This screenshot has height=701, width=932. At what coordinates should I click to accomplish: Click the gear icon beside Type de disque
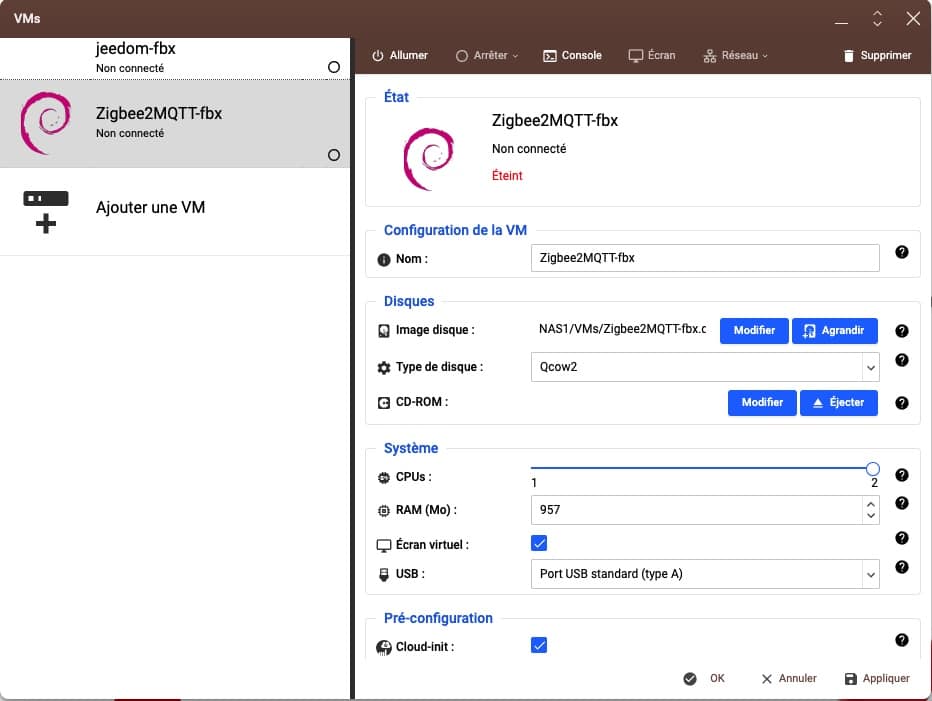click(x=384, y=368)
